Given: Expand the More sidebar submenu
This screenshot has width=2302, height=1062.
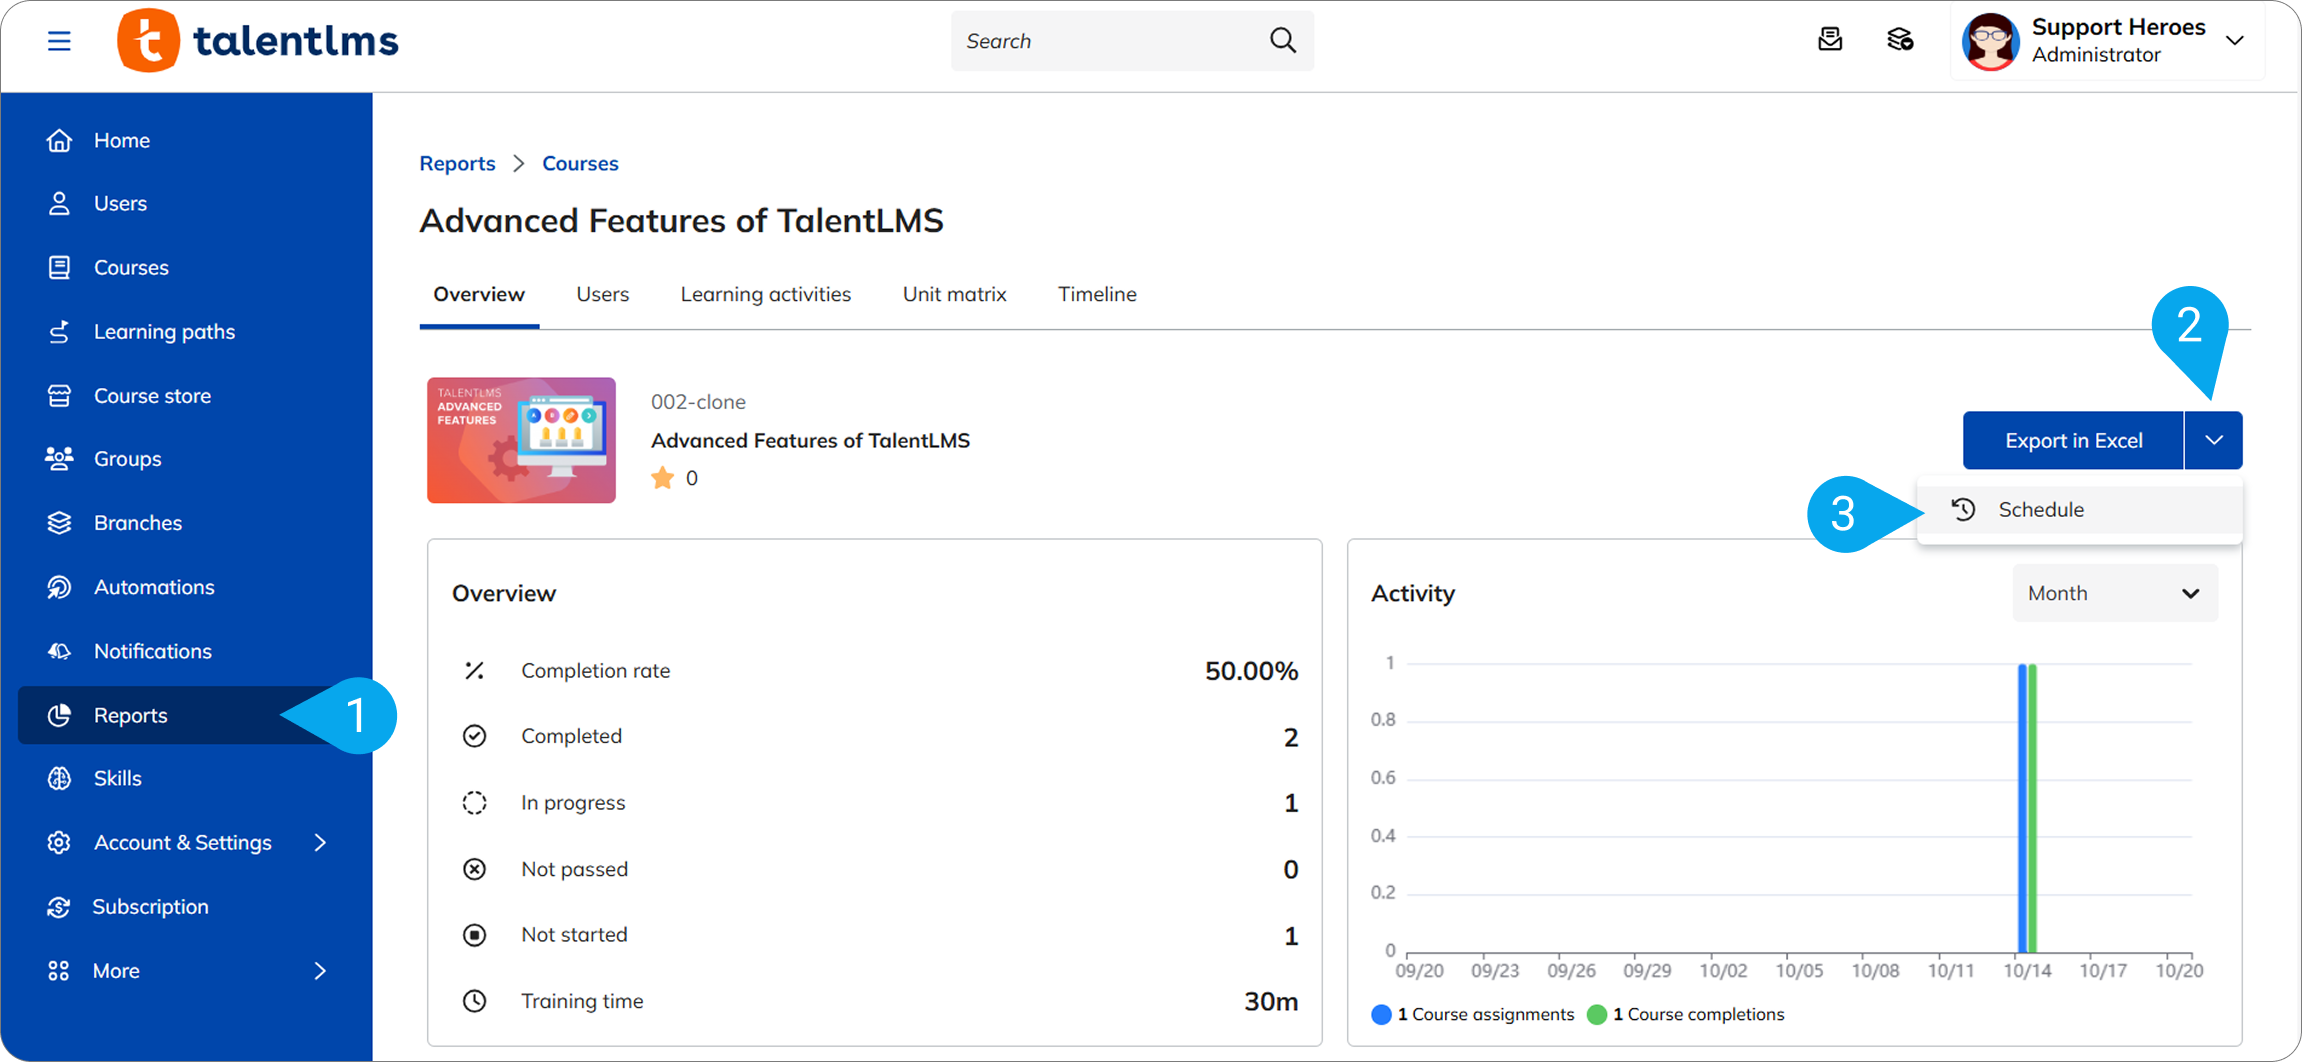Looking at the screenshot, I should click(x=319, y=971).
